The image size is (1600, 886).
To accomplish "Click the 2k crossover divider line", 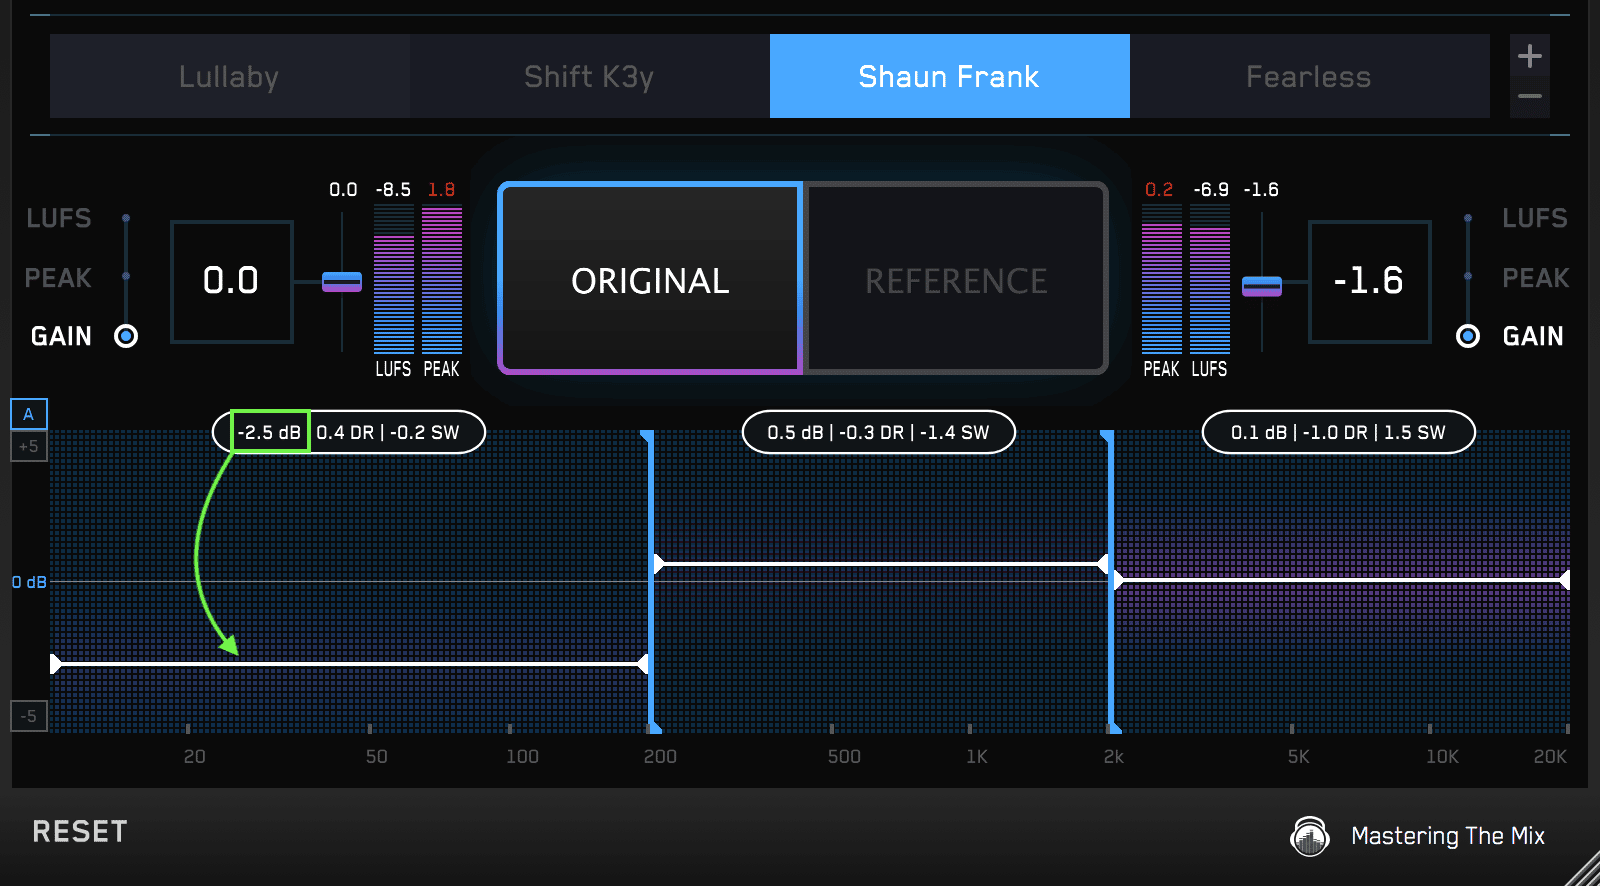I will [x=1111, y=582].
